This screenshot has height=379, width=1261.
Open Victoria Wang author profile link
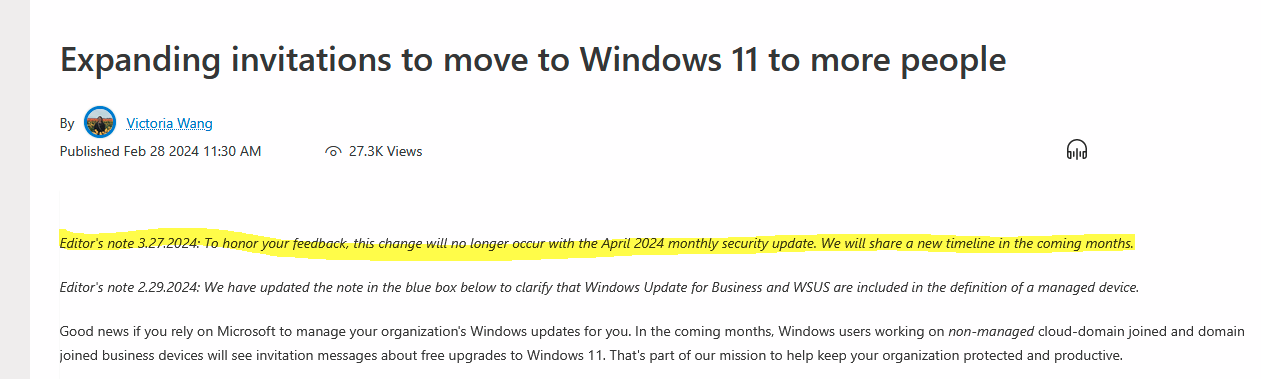(x=169, y=123)
